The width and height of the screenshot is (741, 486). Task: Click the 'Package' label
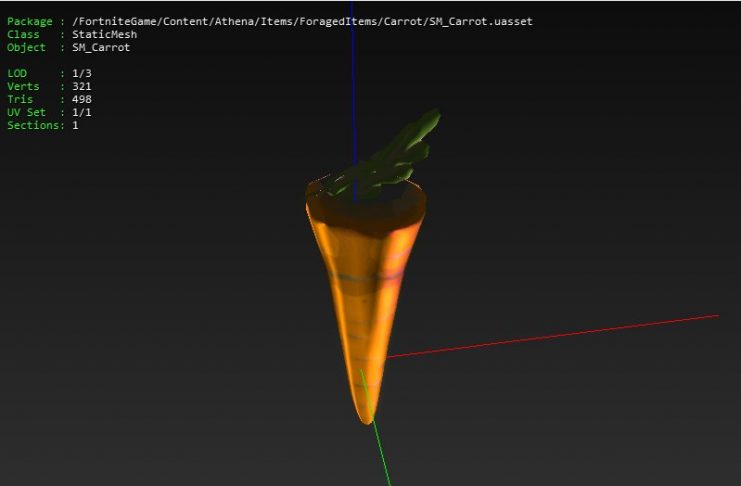tap(30, 22)
